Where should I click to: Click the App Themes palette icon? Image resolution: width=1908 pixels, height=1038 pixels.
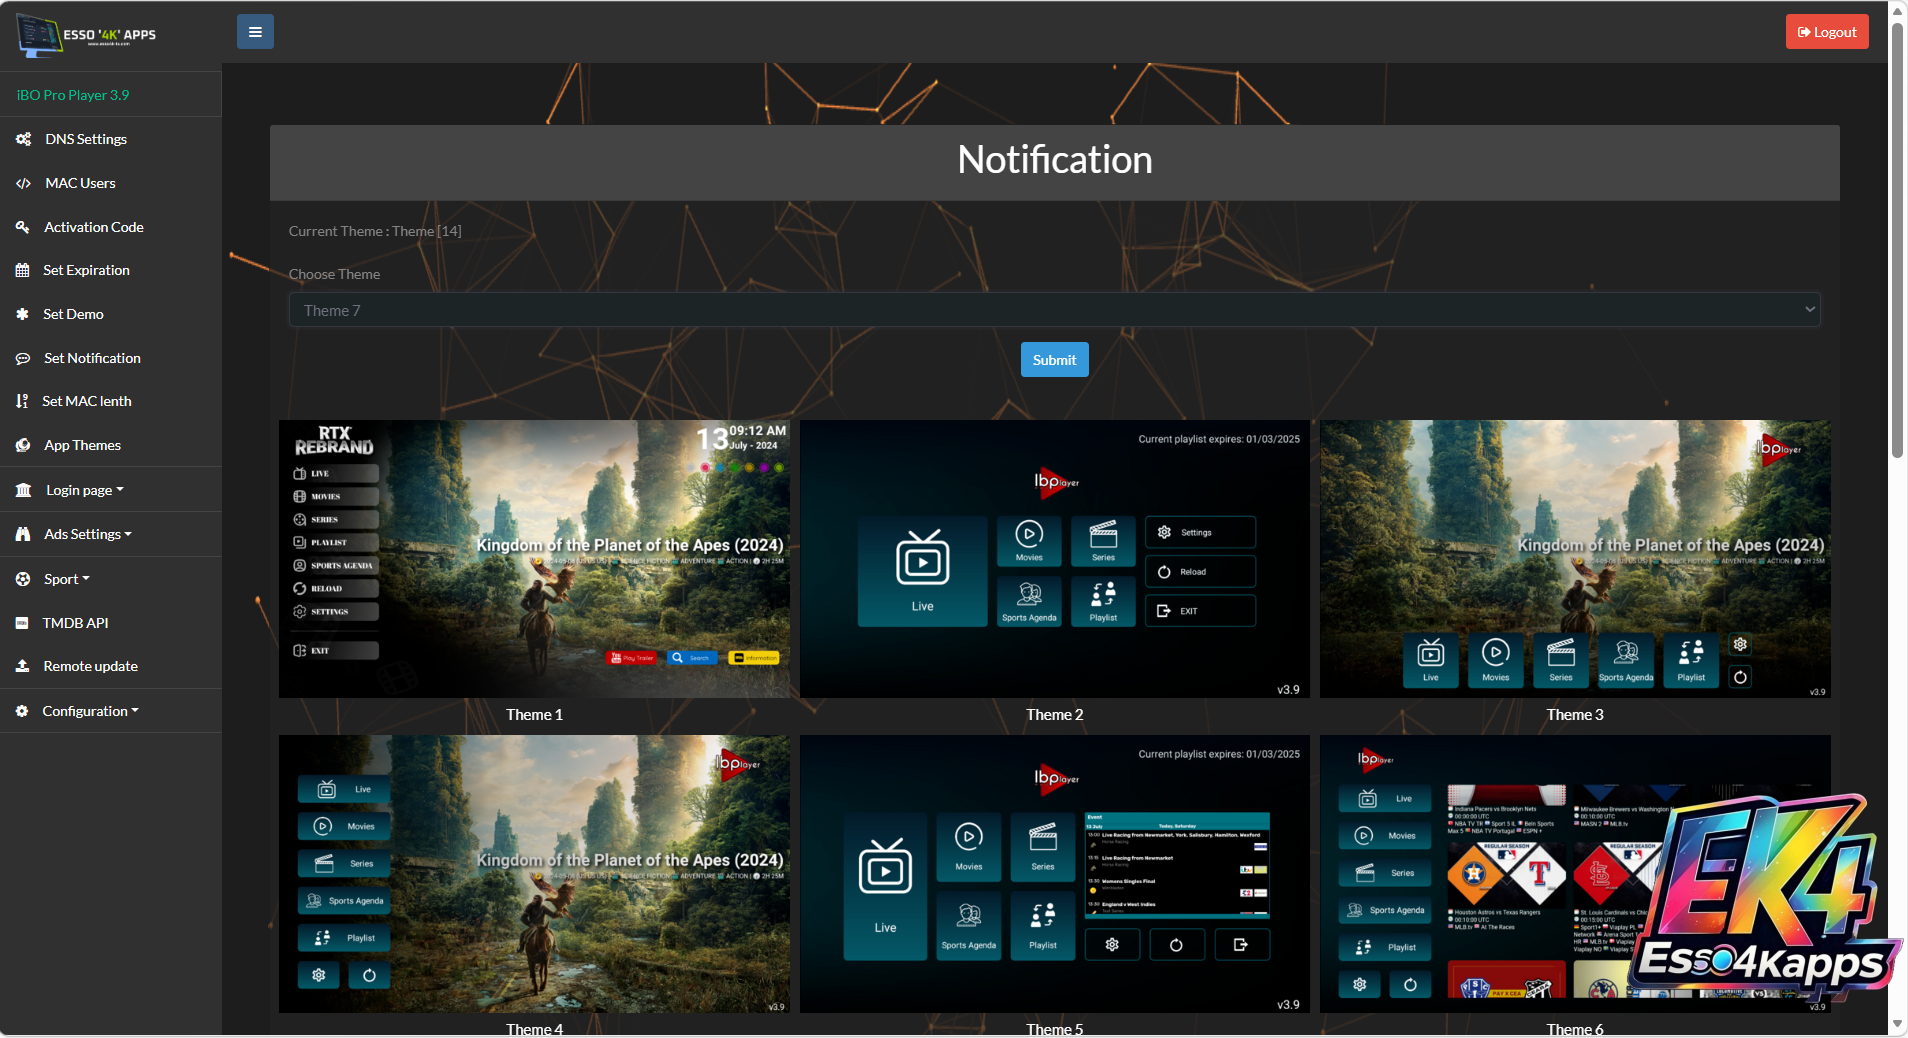pos(23,445)
